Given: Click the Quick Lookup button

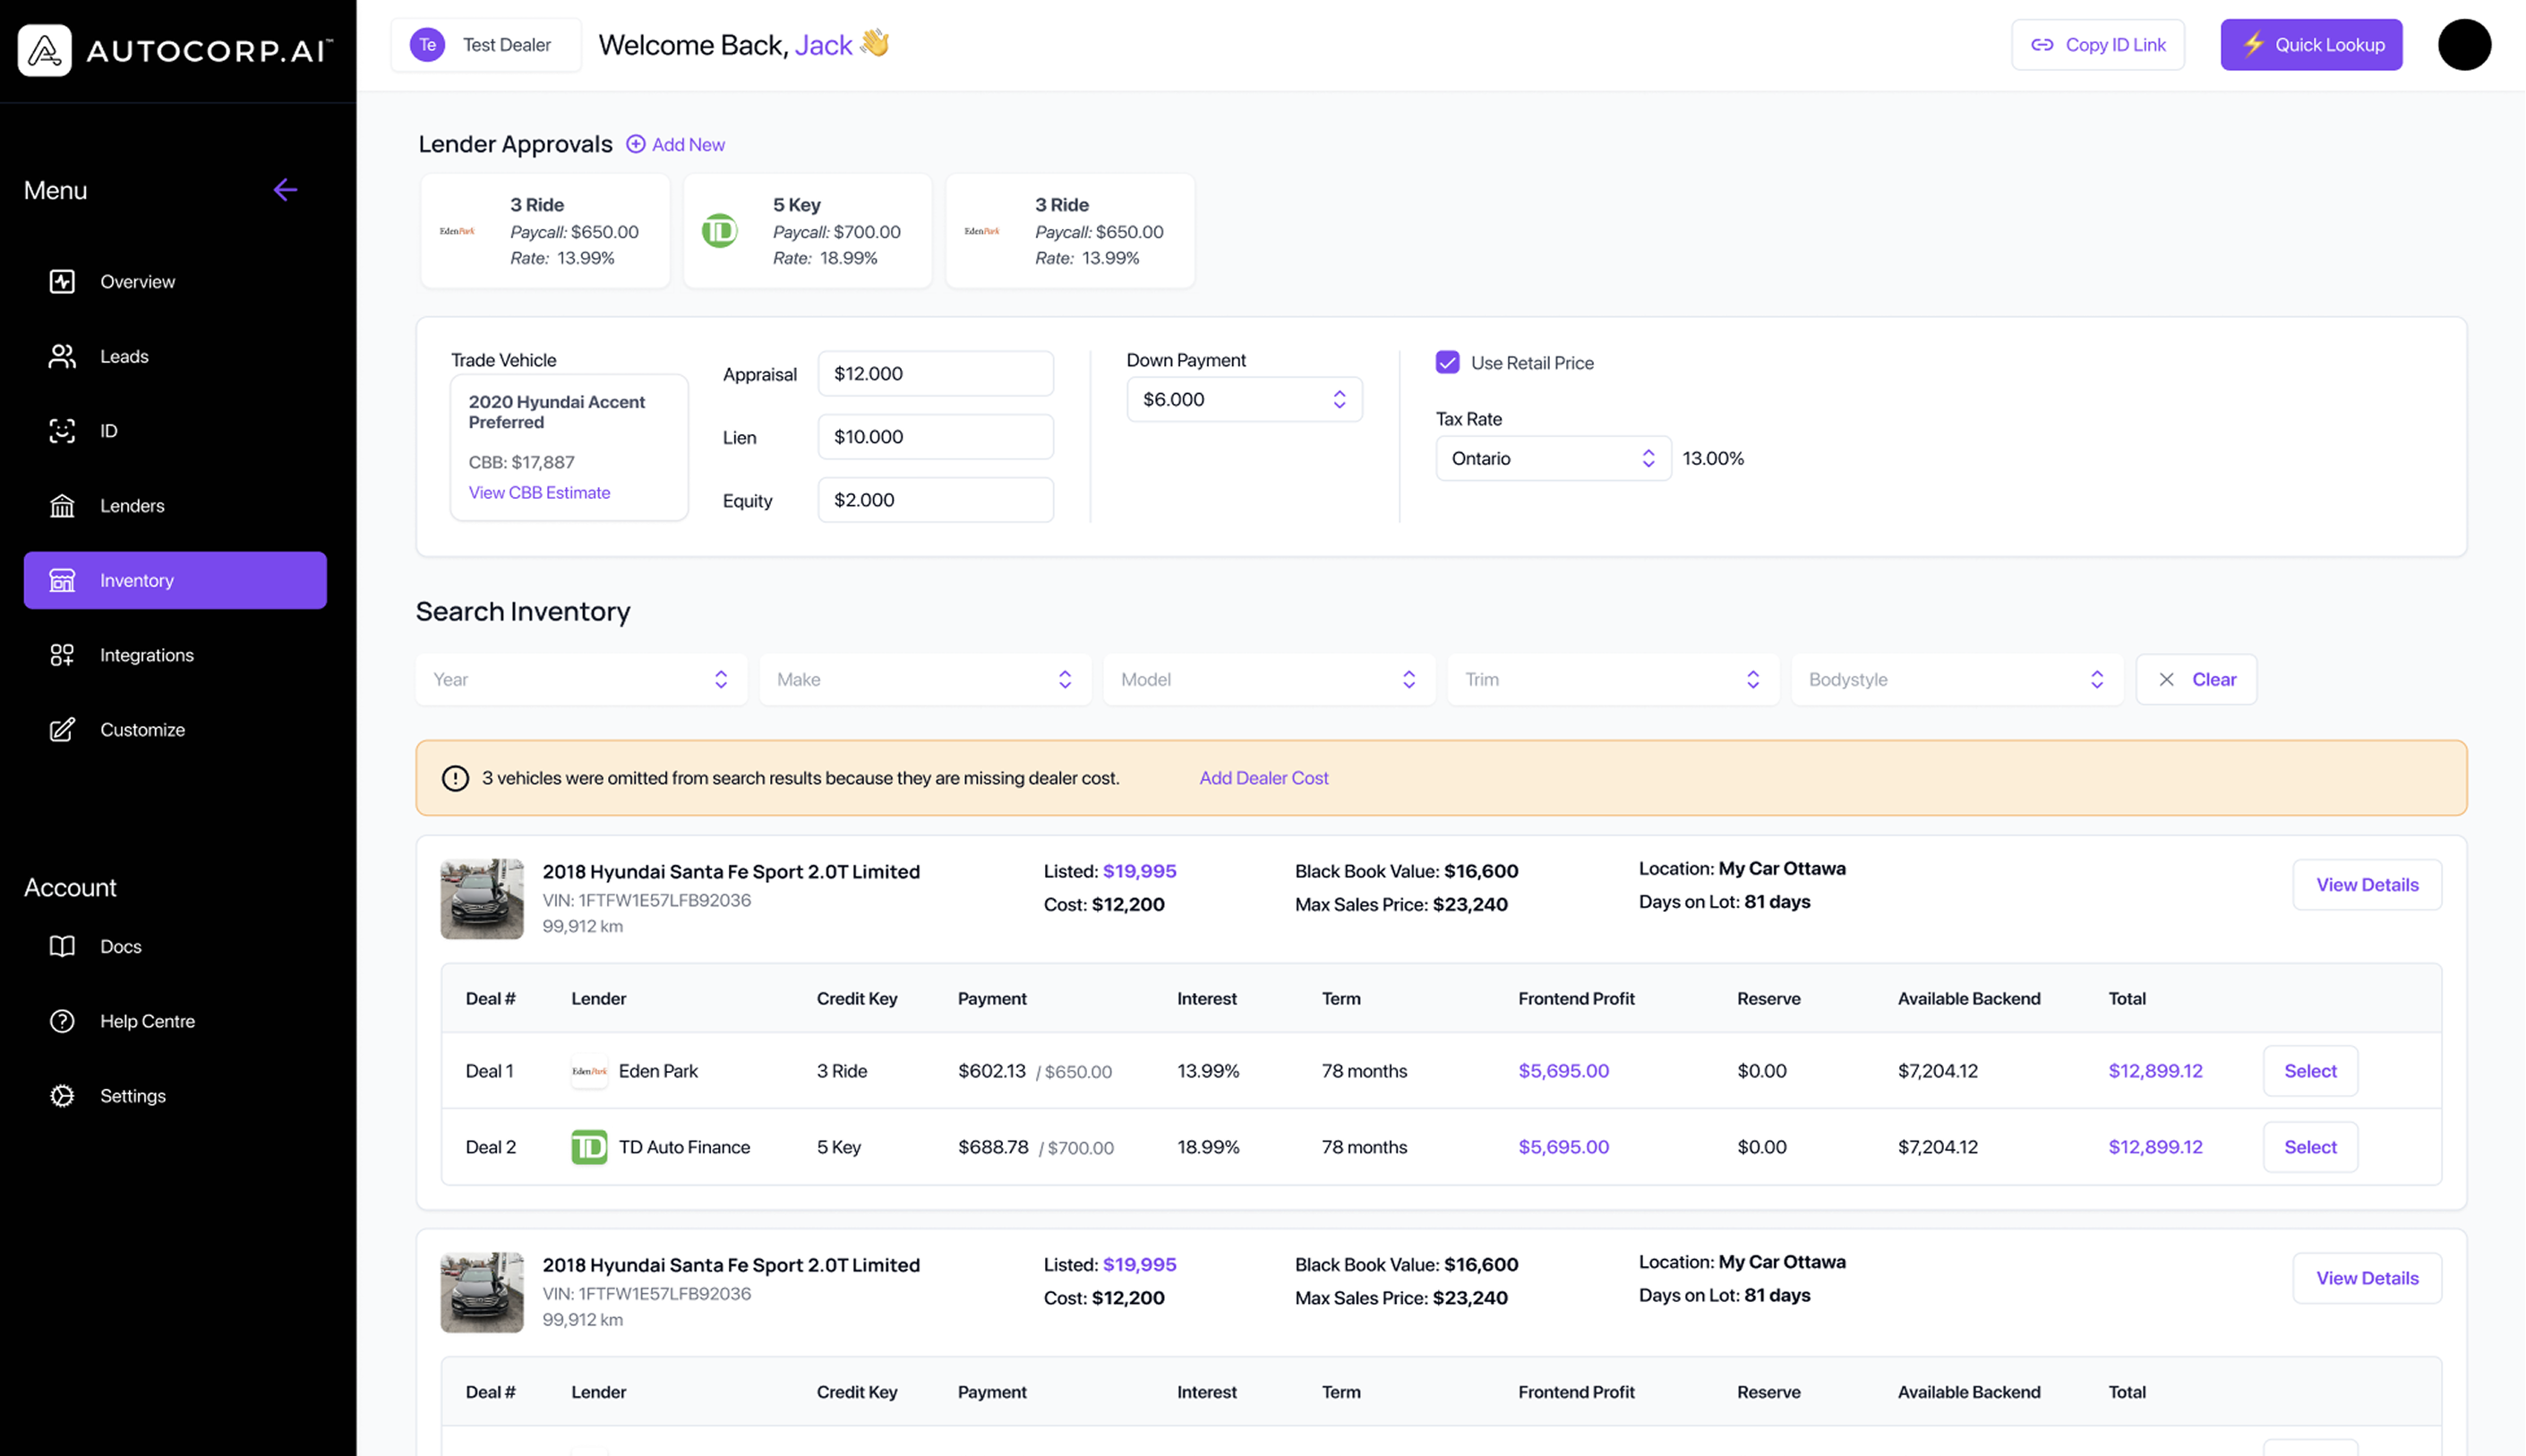Looking at the screenshot, I should tap(2311, 45).
